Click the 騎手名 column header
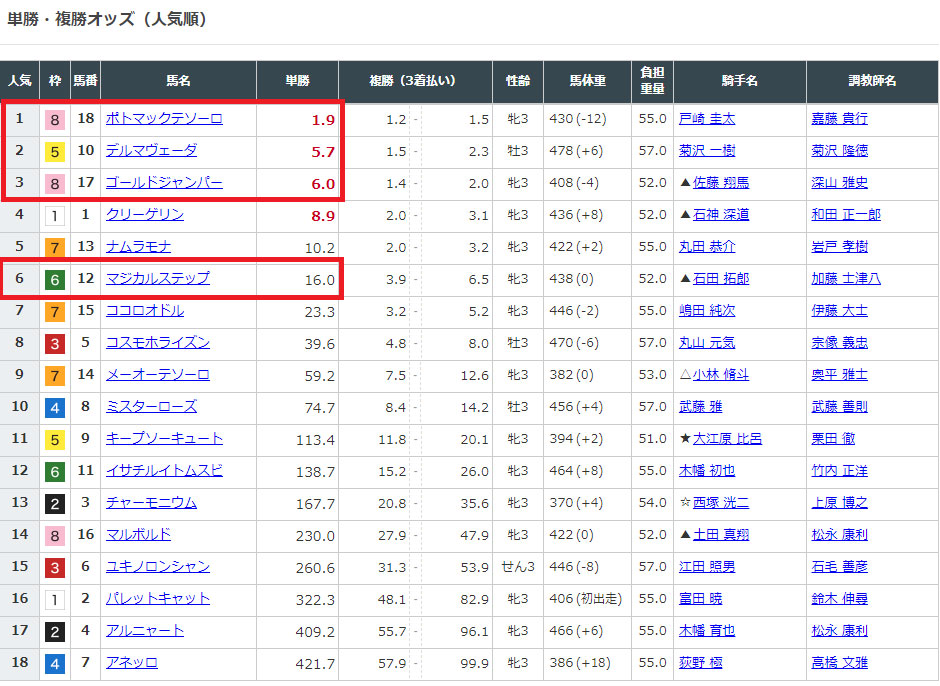940x686 pixels. tap(739, 80)
